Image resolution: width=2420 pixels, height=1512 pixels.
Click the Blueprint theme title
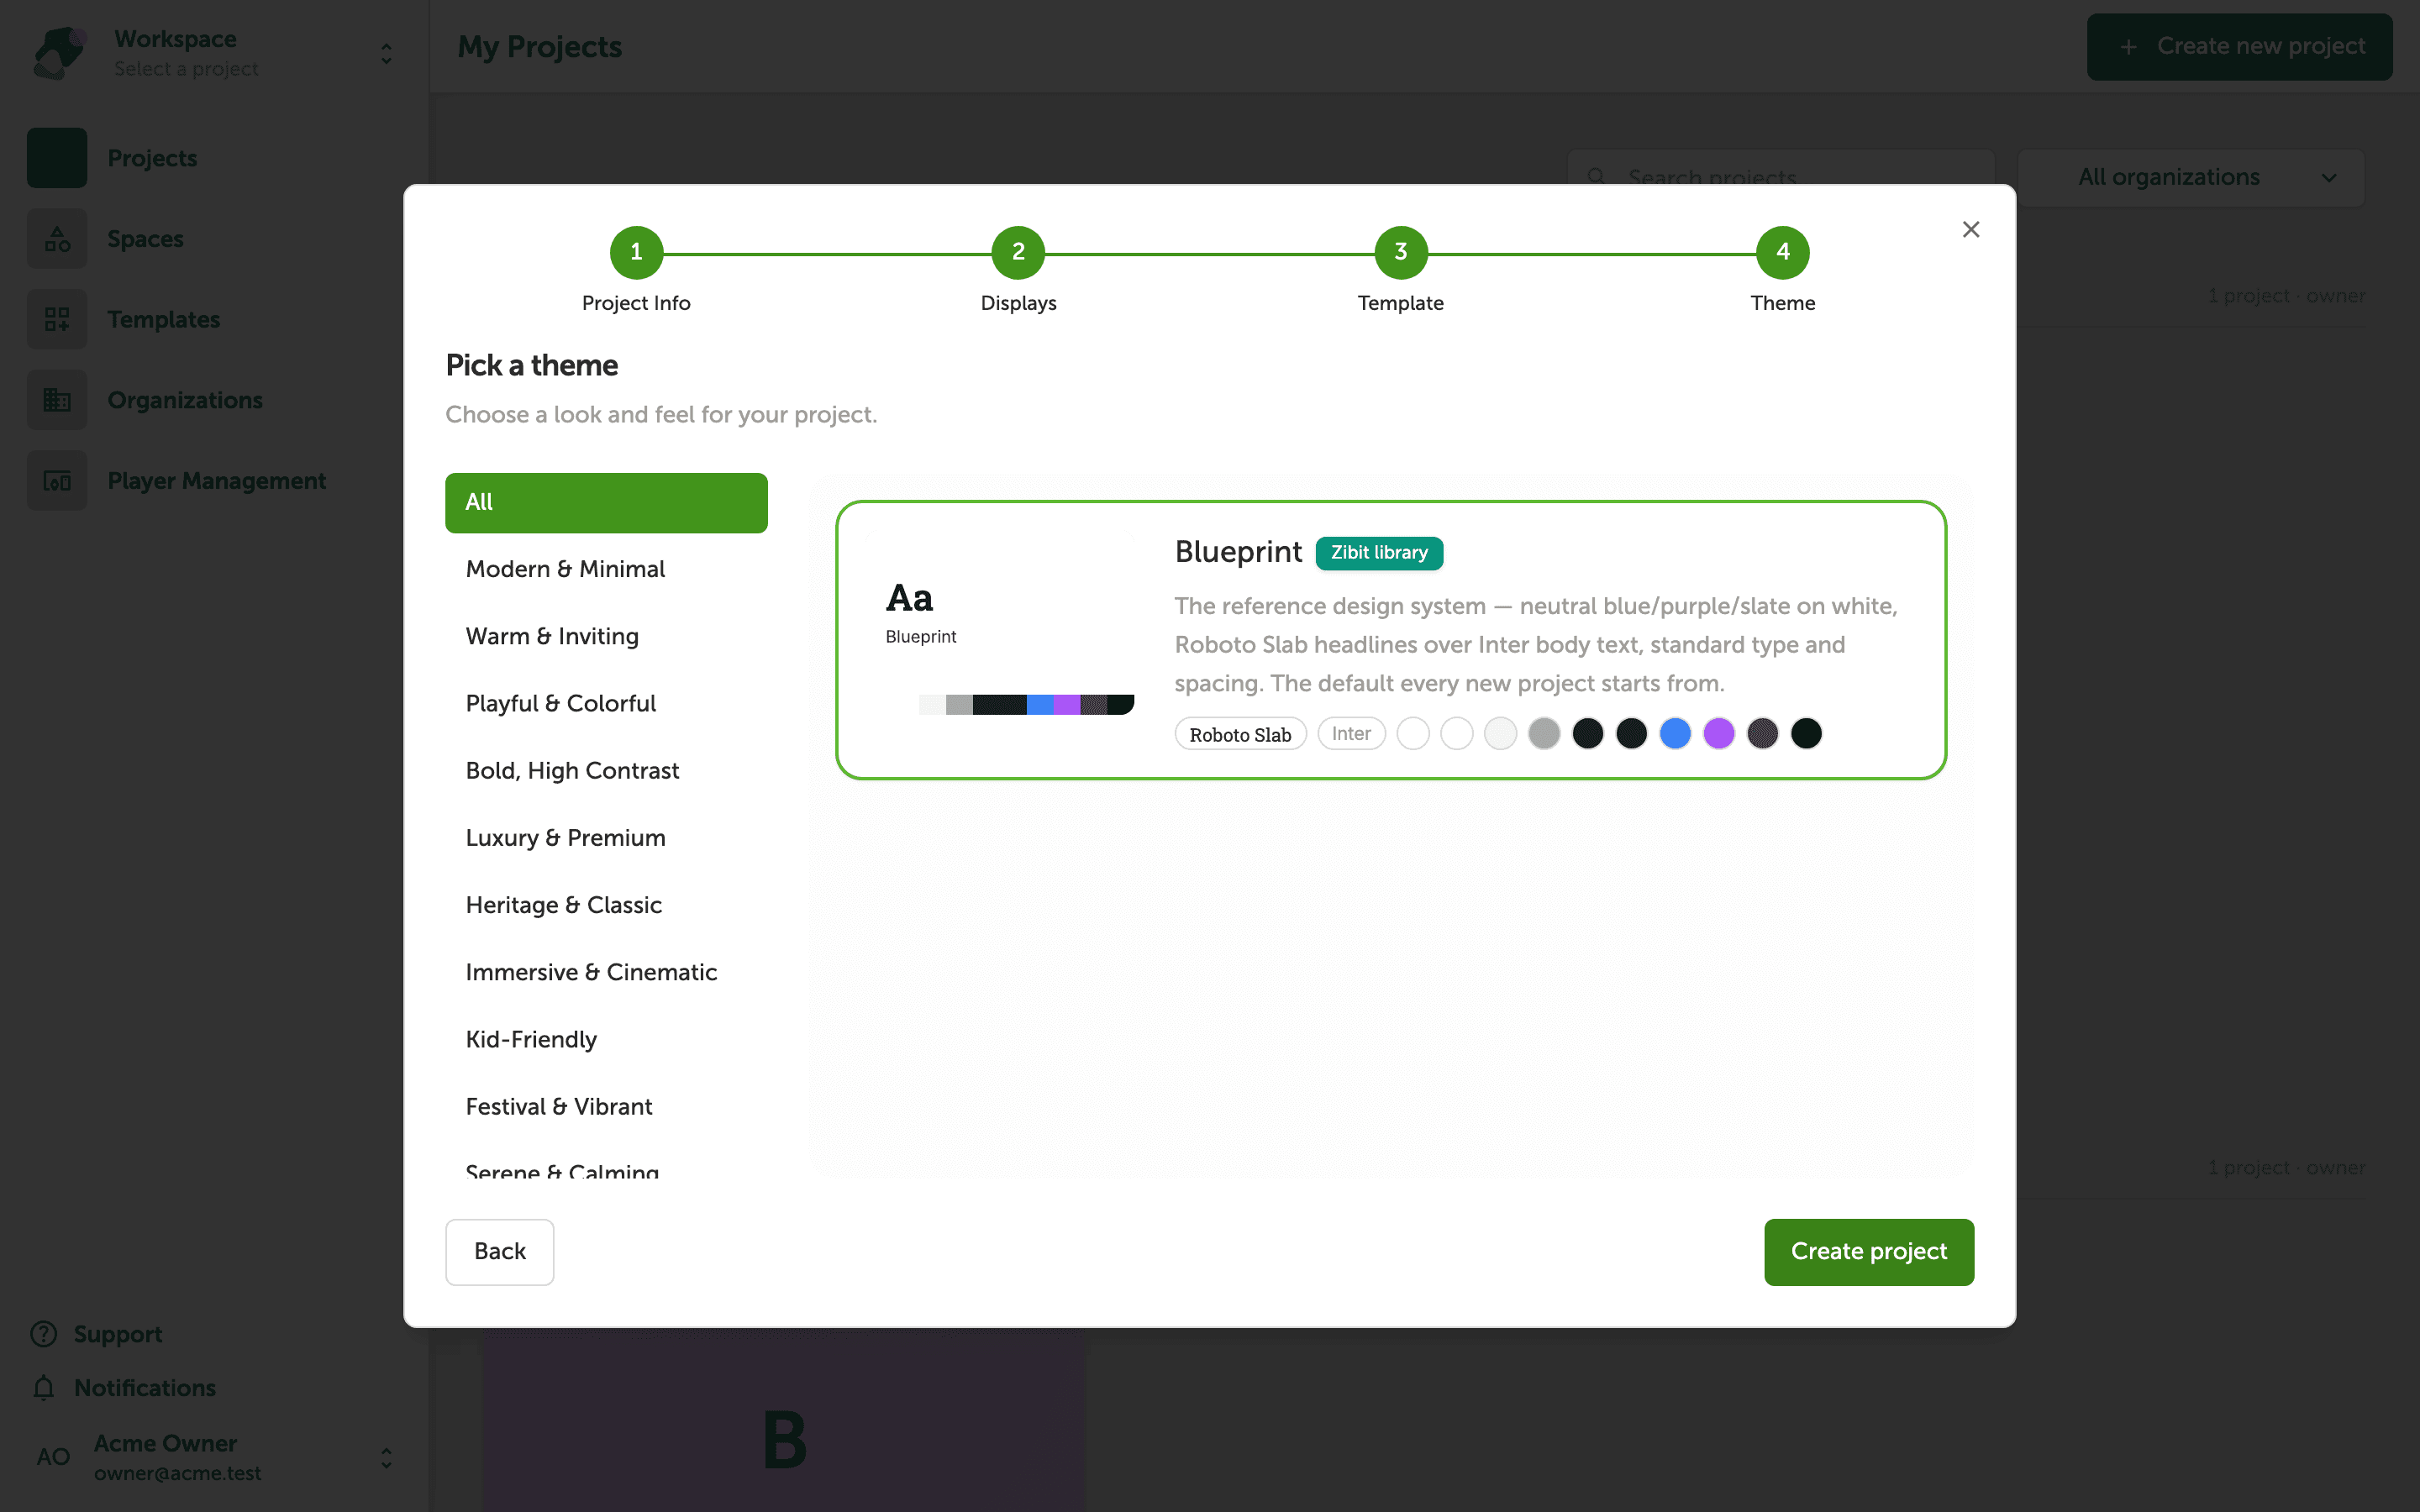click(1238, 552)
